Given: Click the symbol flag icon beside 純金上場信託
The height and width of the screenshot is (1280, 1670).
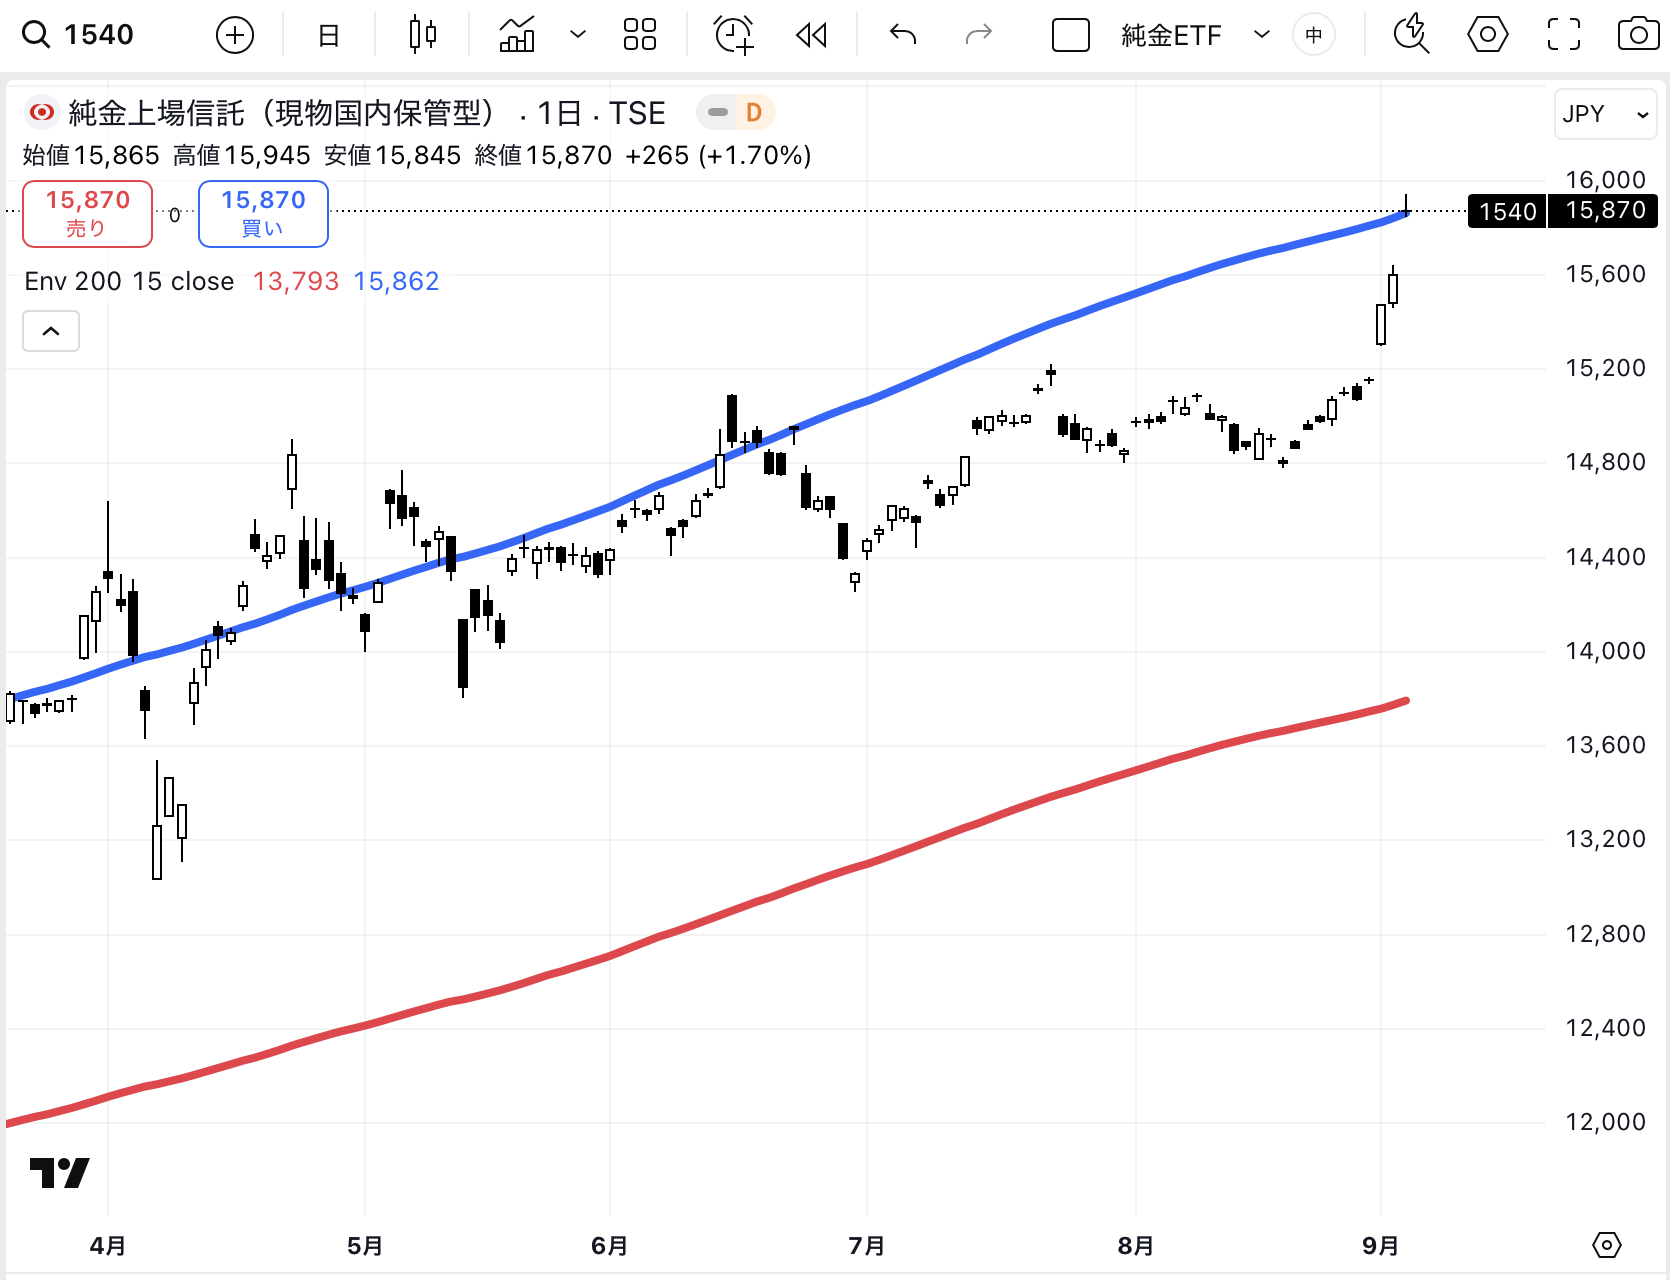Looking at the screenshot, I should [x=42, y=113].
